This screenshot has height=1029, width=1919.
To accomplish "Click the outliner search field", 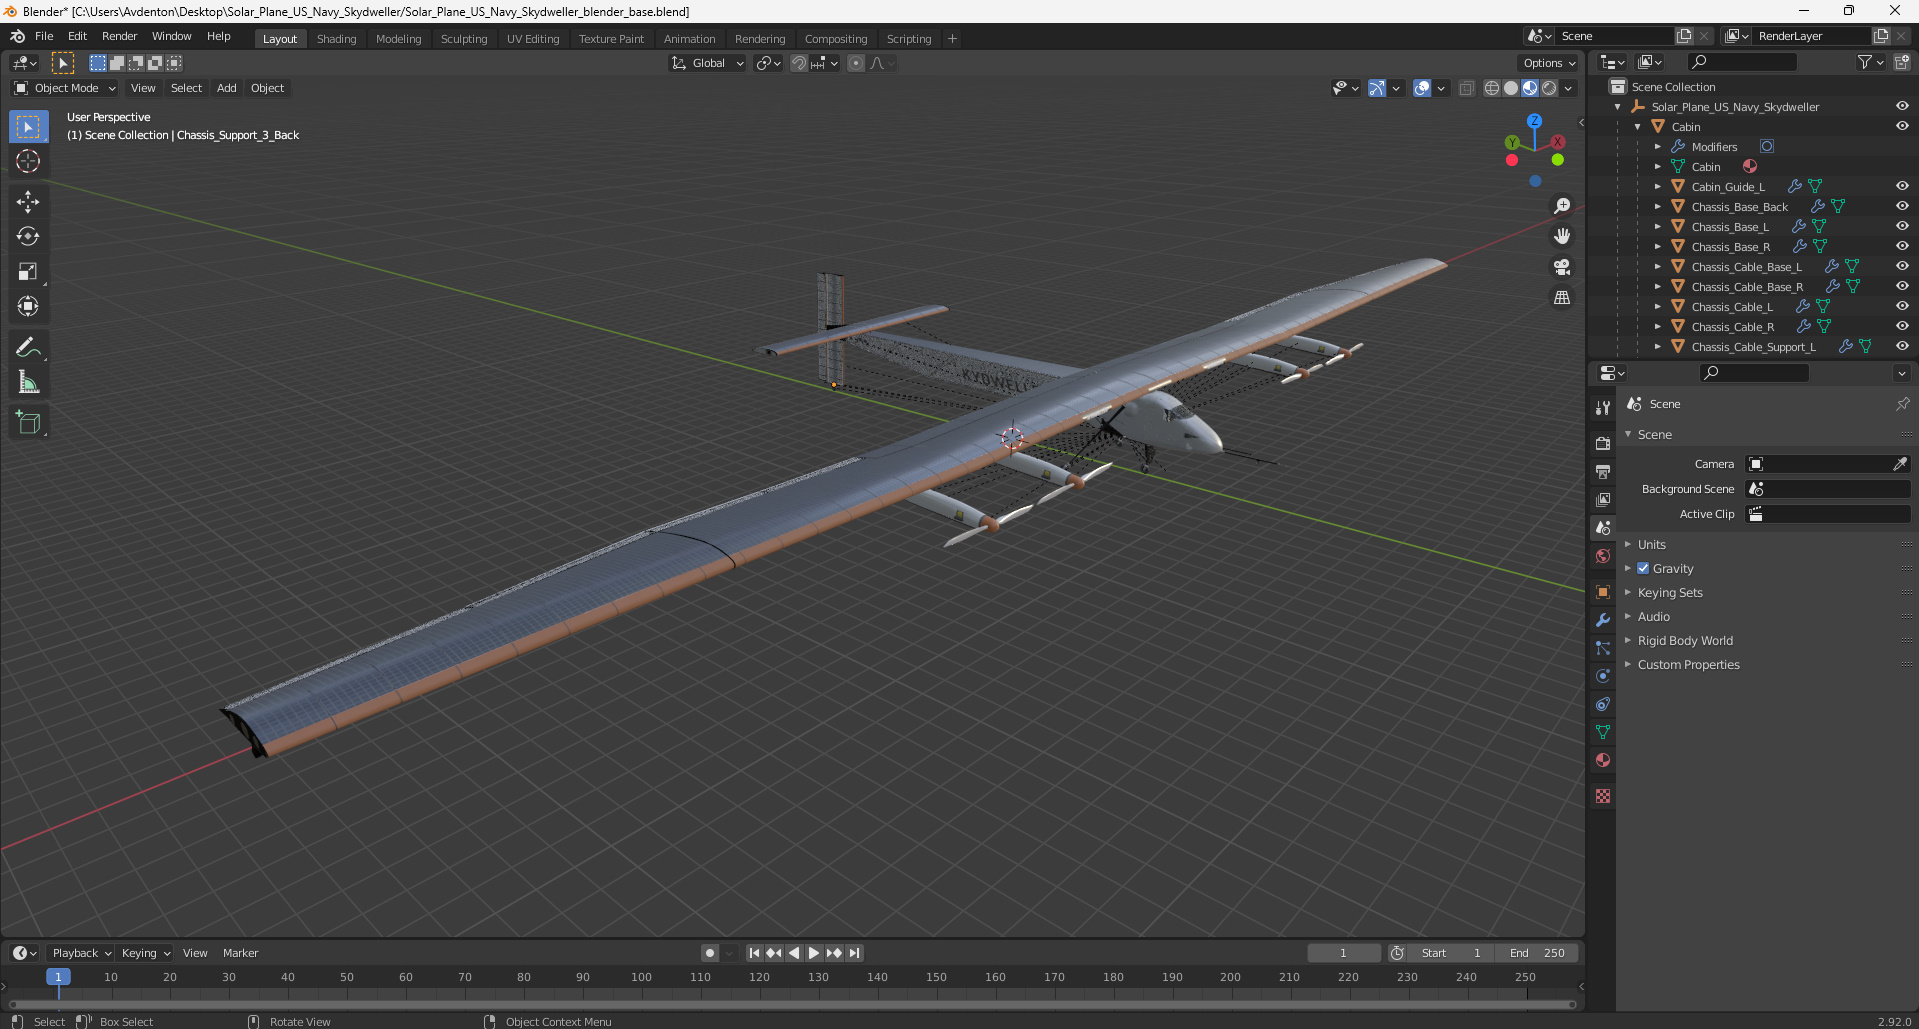I will point(1742,62).
